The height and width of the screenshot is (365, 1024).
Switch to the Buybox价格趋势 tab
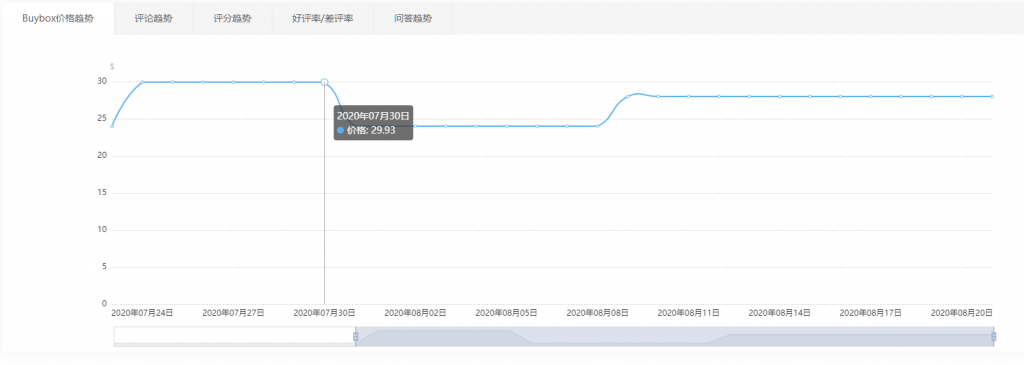click(x=57, y=18)
